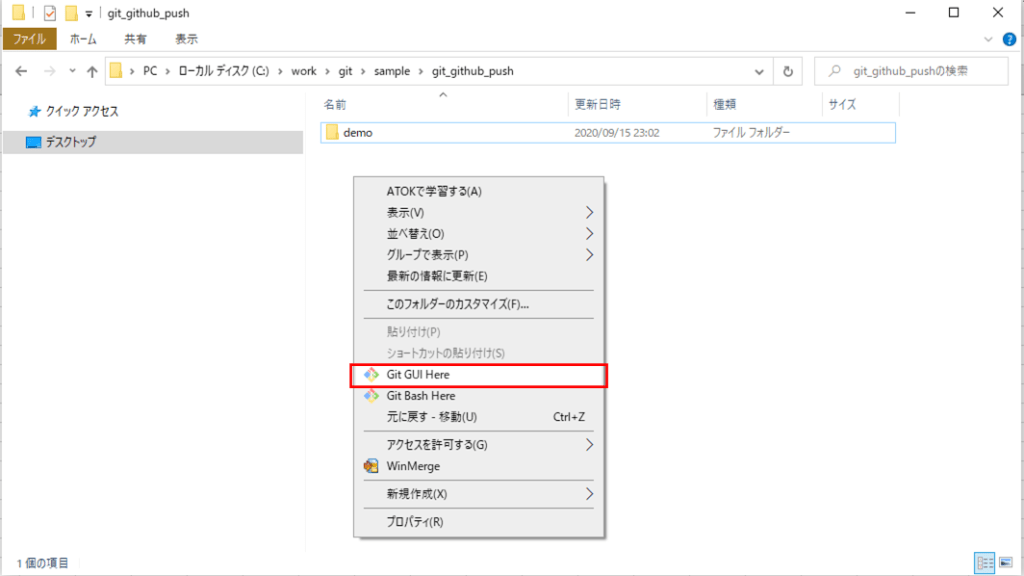The height and width of the screenshot is (576, 1024).
Task: Click the Git GUI Here icon
Action: click(371, 375)
